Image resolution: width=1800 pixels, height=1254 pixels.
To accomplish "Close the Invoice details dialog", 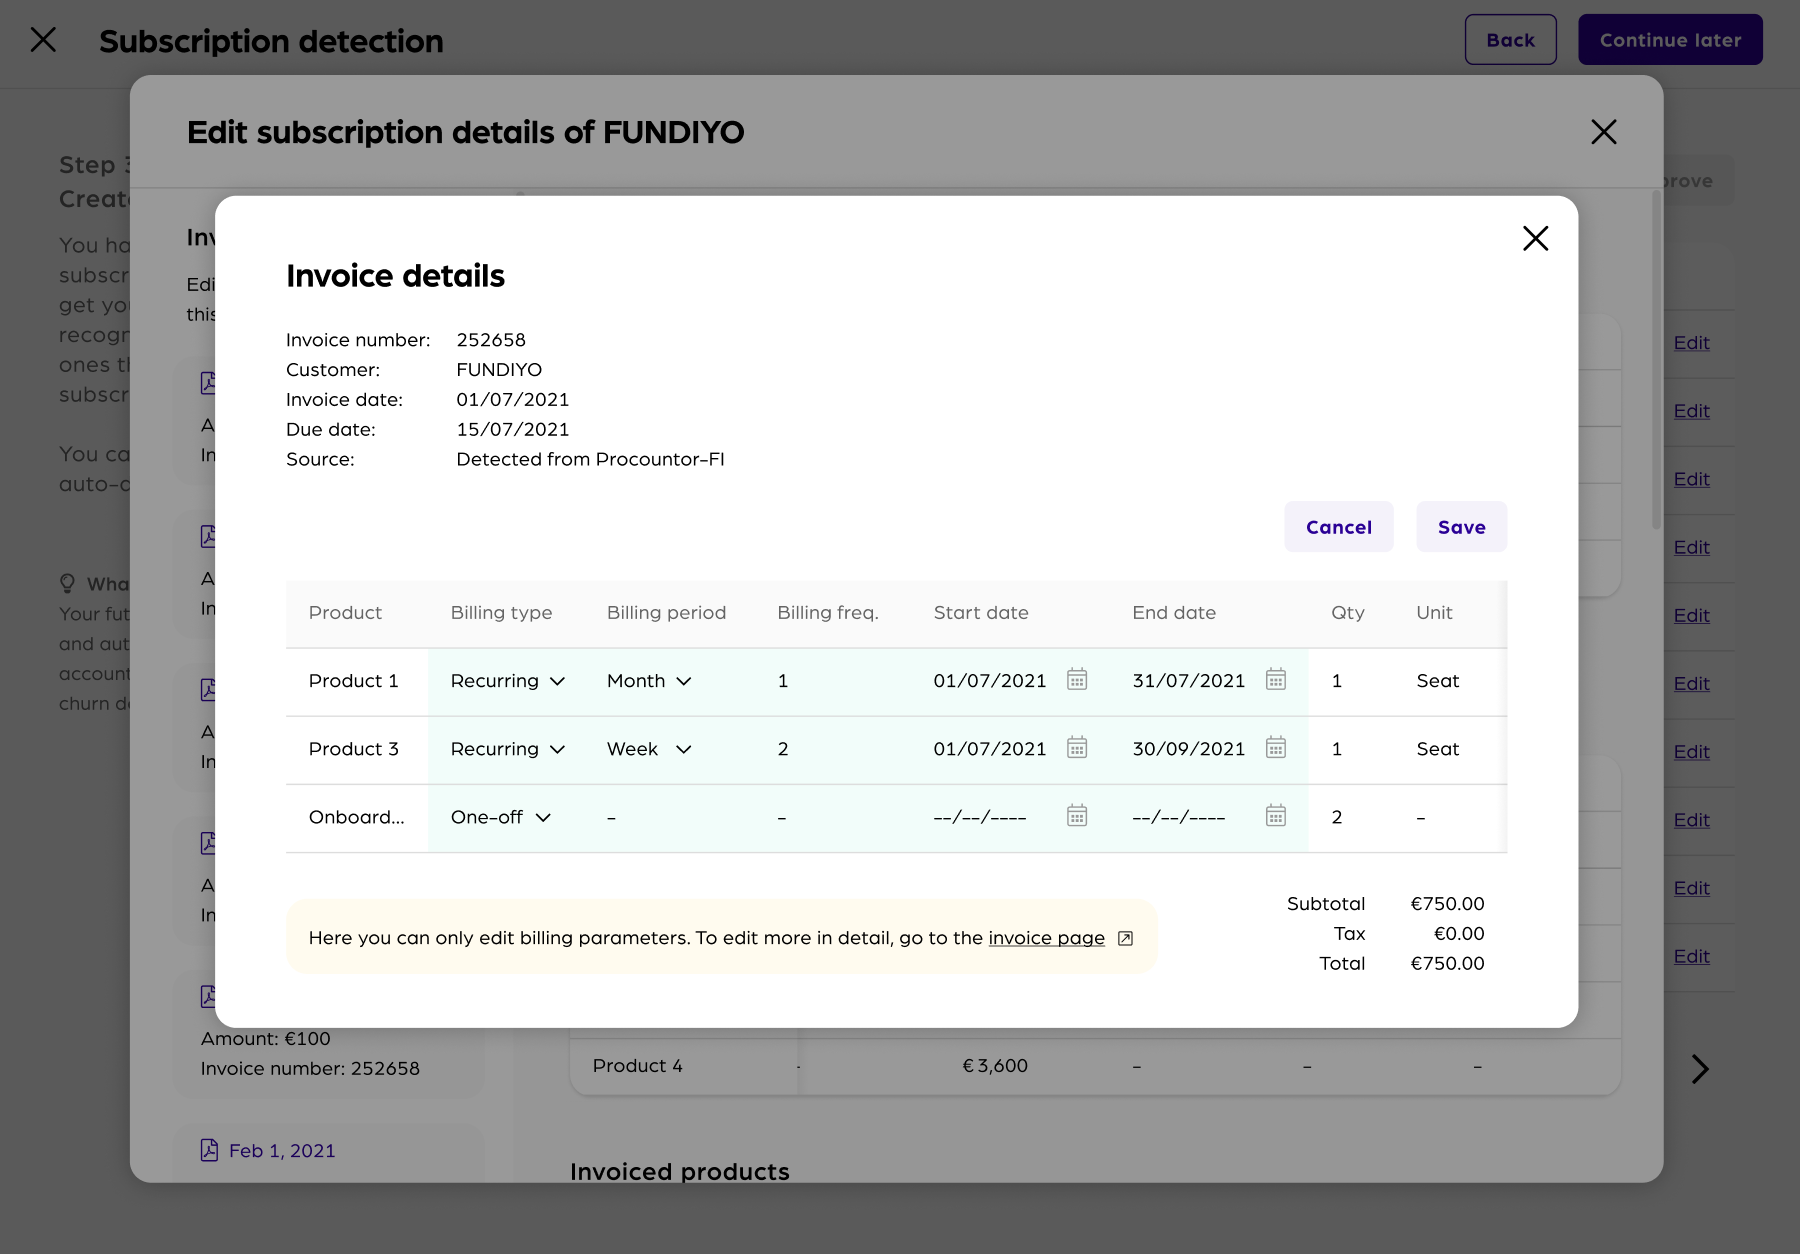I will point(1535,238).
